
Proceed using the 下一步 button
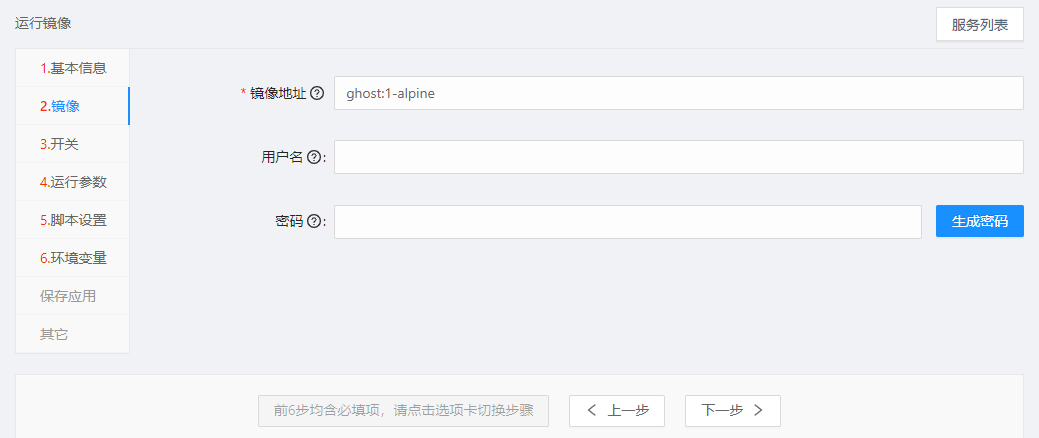pos(732,410)
